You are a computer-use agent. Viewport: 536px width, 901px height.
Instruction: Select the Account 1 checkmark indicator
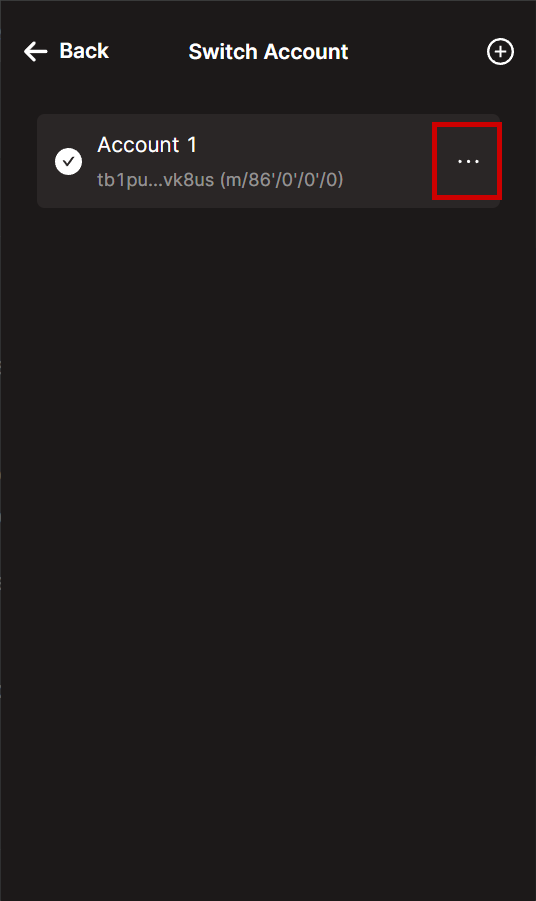point(68,161)
